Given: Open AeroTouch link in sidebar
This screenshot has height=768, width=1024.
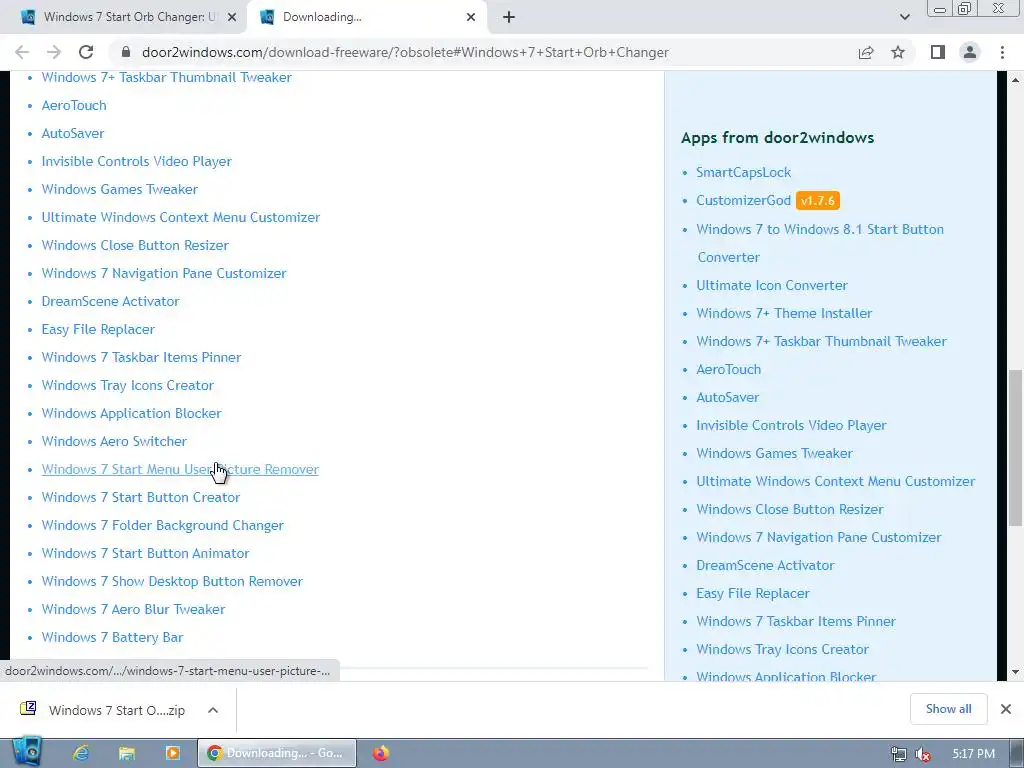Looking at the screenshot, I should [728, 369].
